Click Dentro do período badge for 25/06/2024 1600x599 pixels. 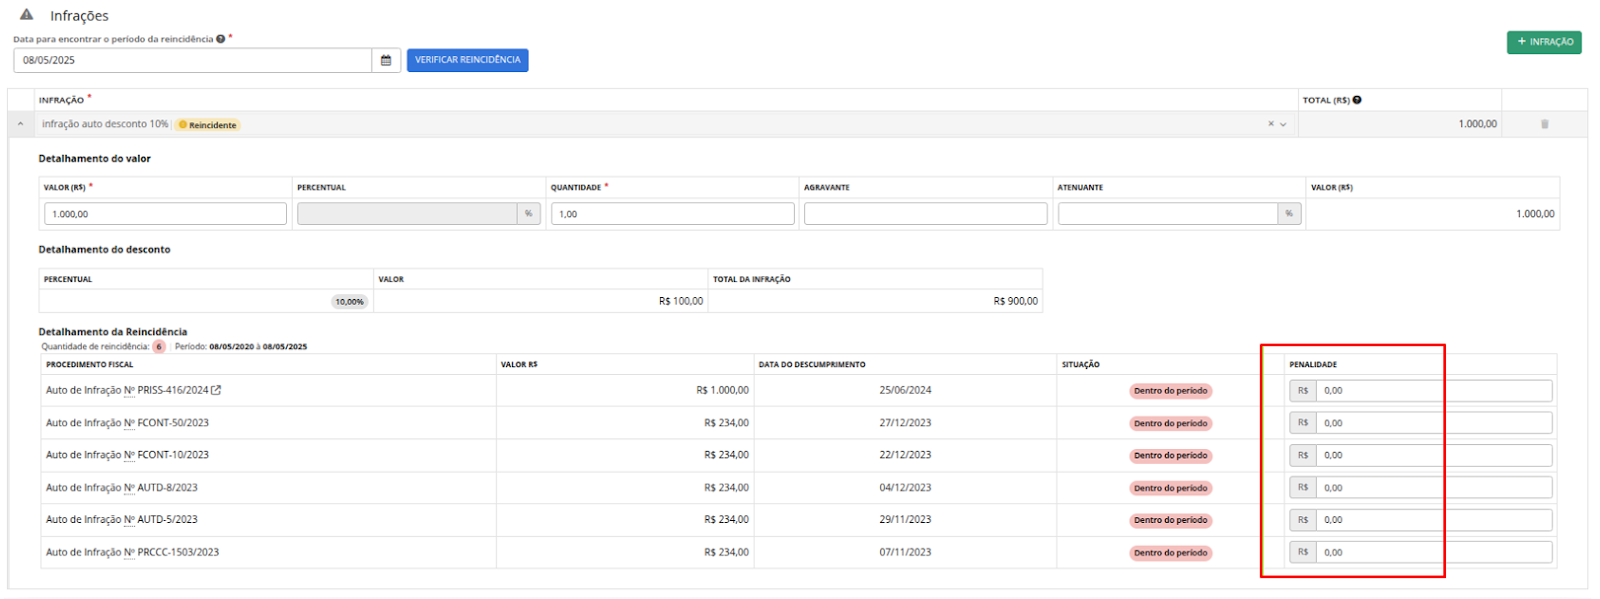[1171, 391]
